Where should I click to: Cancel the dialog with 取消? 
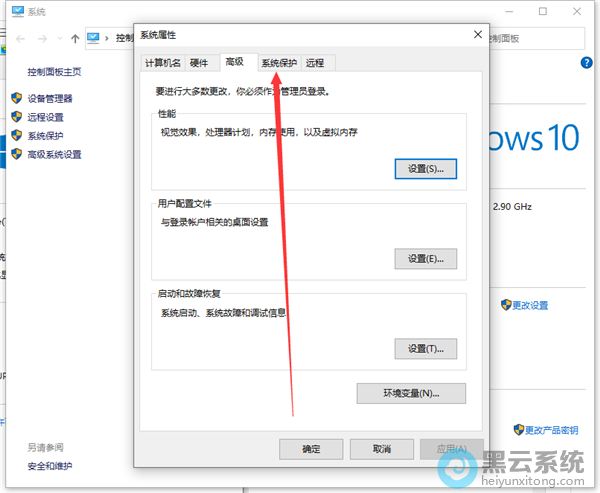coord(381,449)
